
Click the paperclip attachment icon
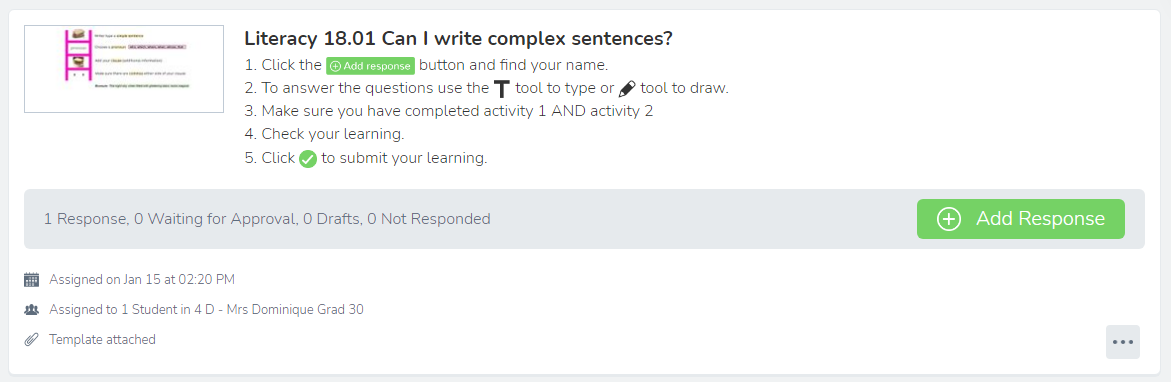tap(31, 339)
